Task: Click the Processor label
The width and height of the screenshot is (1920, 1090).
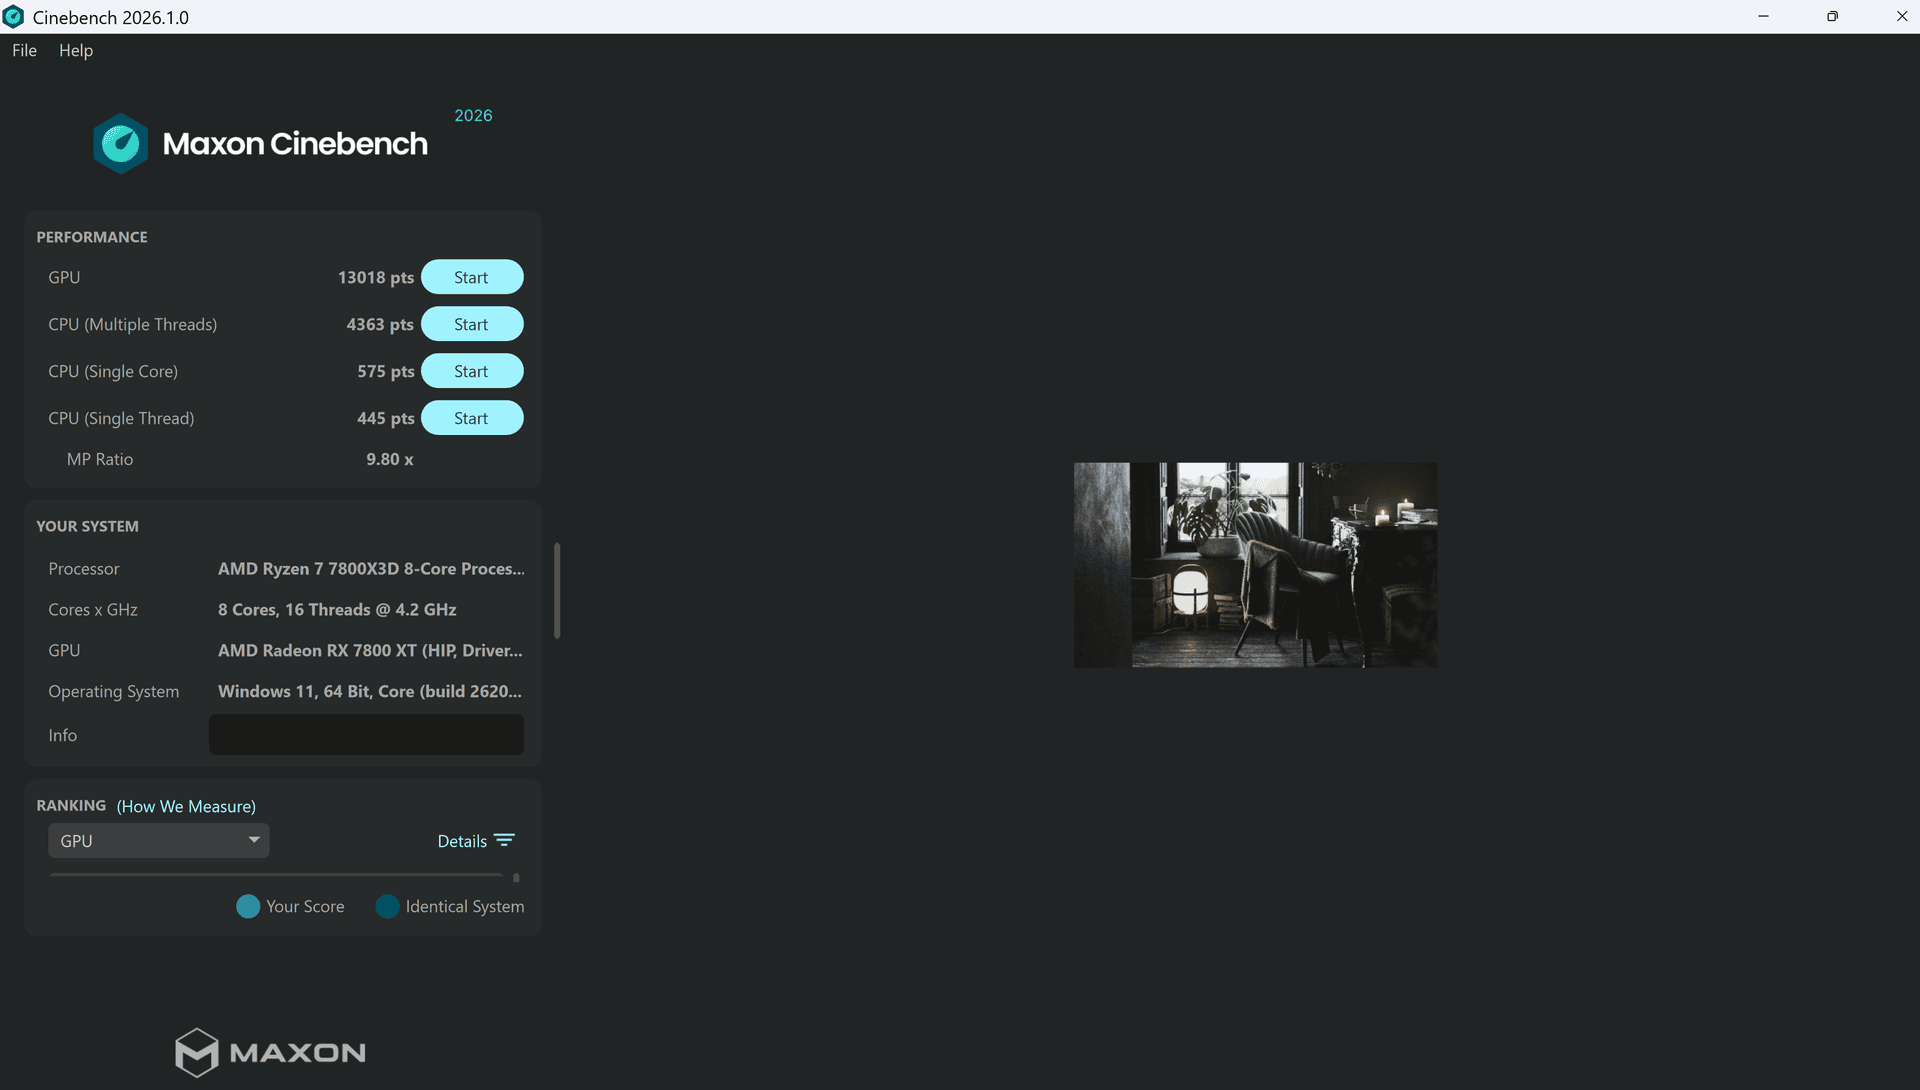Action: [84, 569]
